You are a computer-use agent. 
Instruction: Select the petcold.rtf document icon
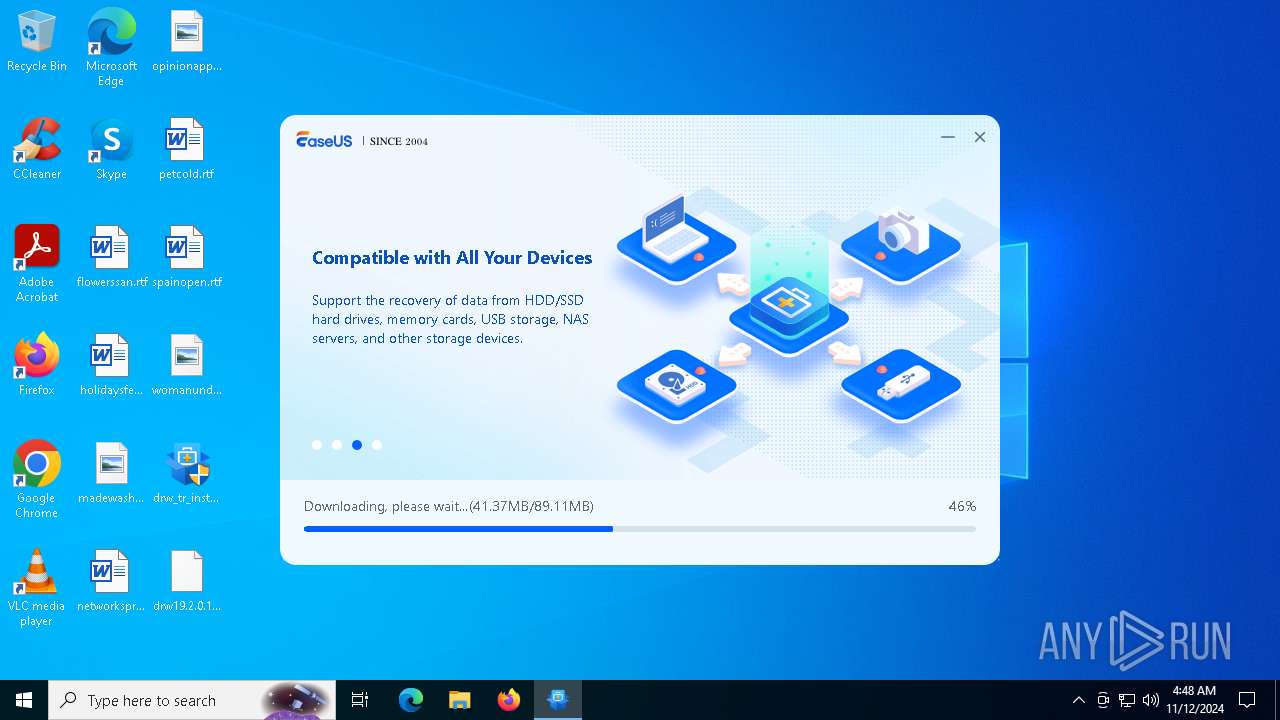coord(187,150)
